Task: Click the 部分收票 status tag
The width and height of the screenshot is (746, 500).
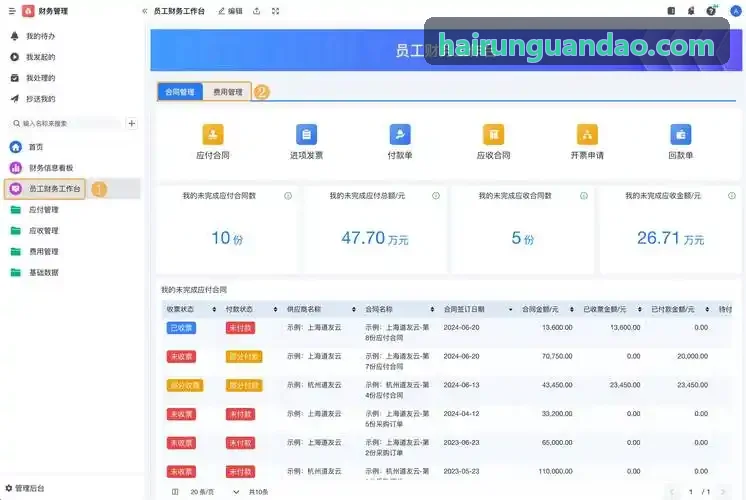Action: (x=185, y=385)
